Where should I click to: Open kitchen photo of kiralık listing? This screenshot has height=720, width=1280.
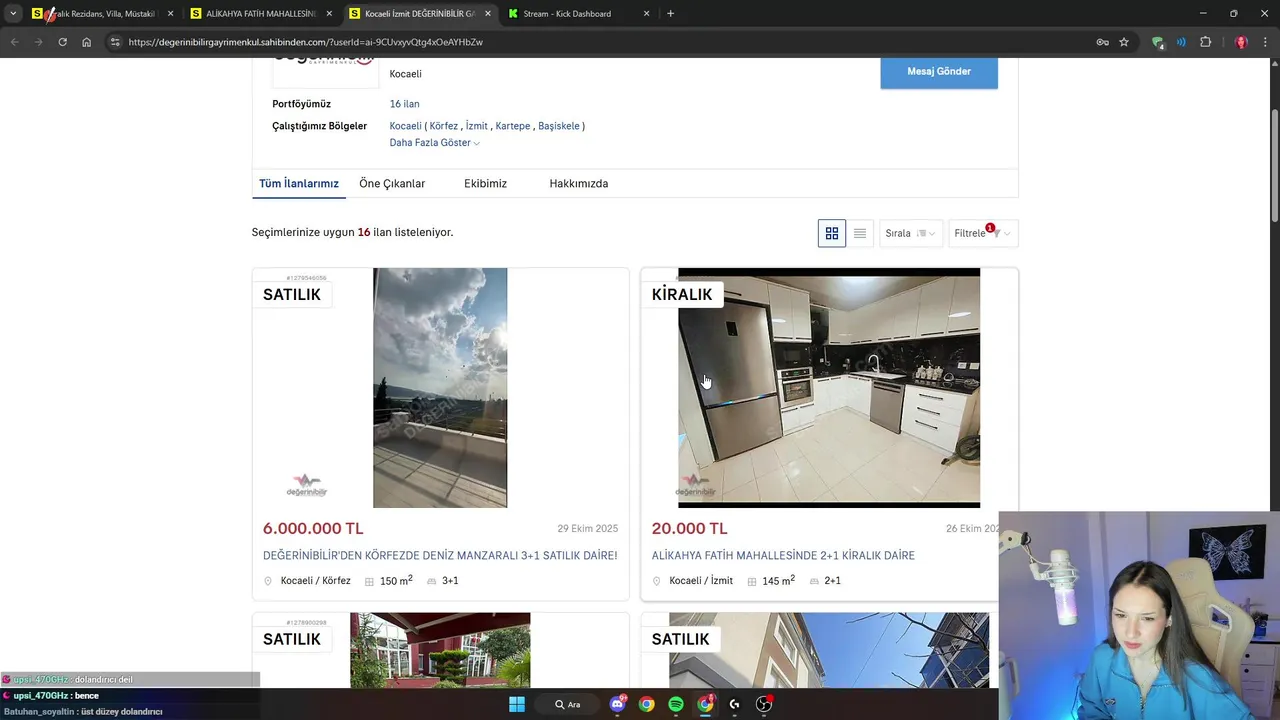[x=829, y=388]
